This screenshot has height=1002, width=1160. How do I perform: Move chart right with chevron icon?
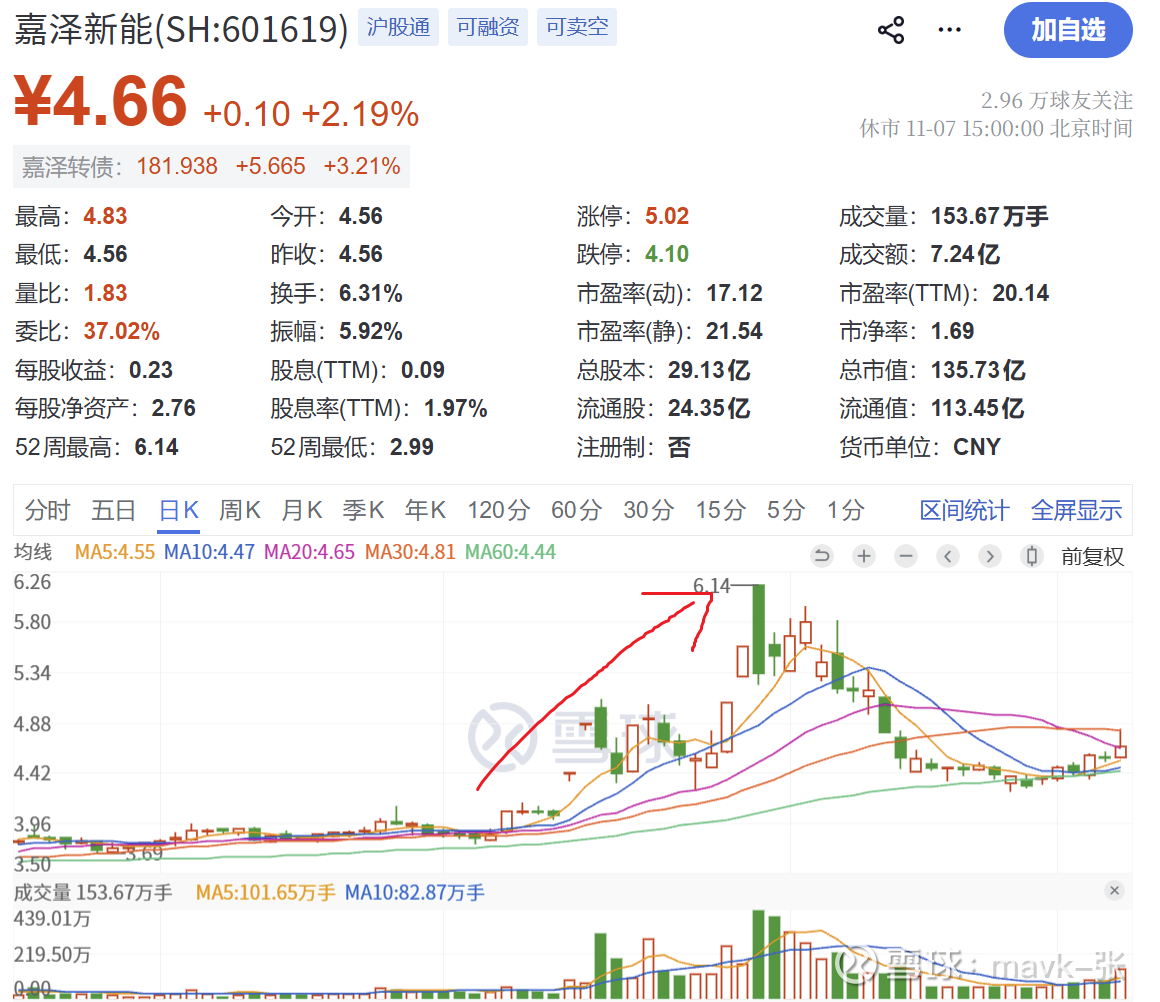[x=990, y=556]
